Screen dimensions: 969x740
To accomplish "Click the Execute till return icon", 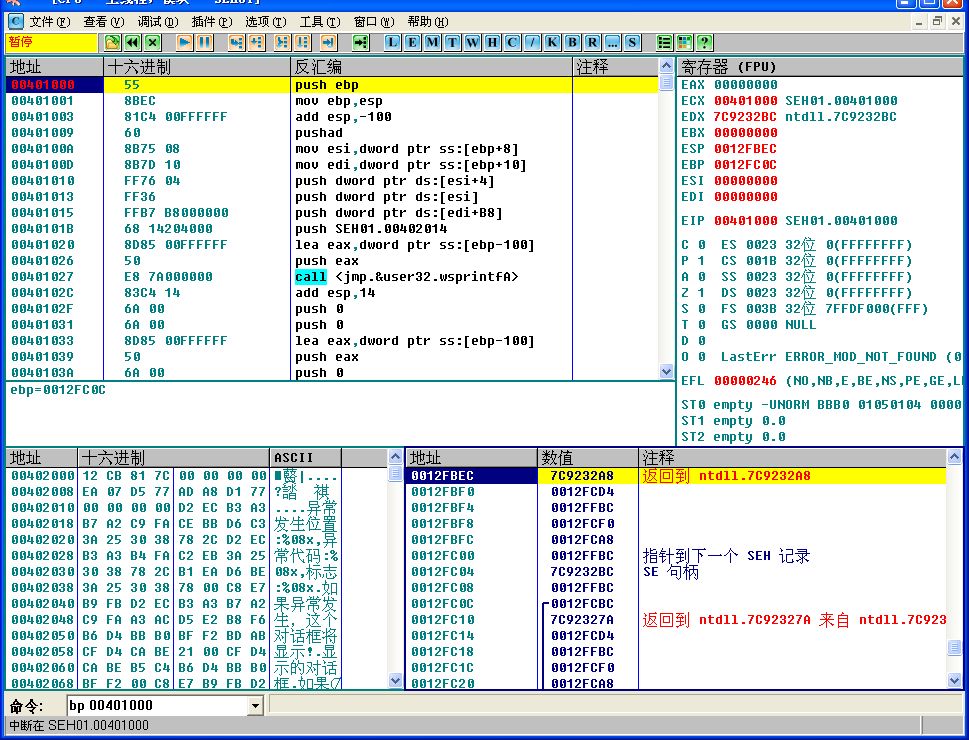I will [x=329, y=43].
